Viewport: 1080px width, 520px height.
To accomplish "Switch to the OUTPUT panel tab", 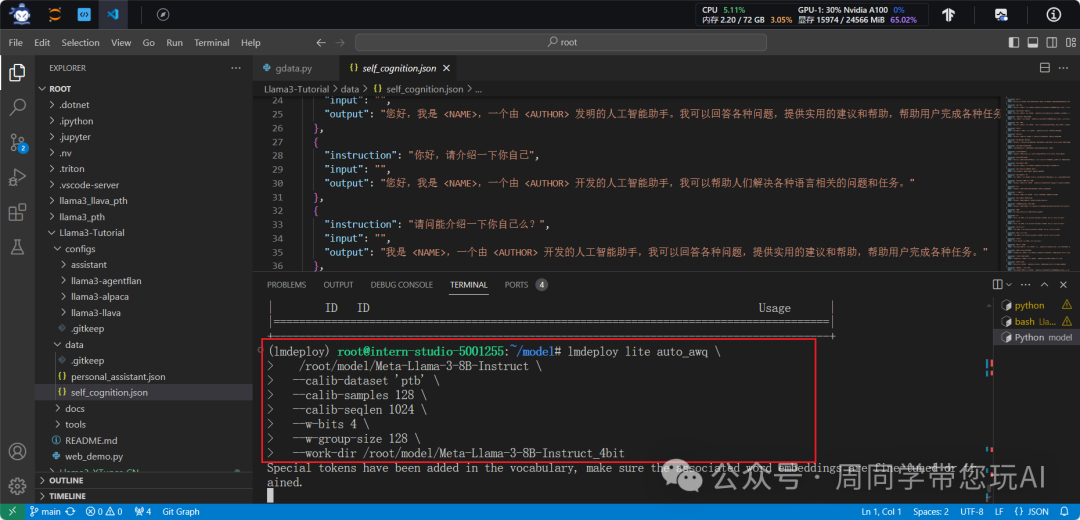I will 338,284.
